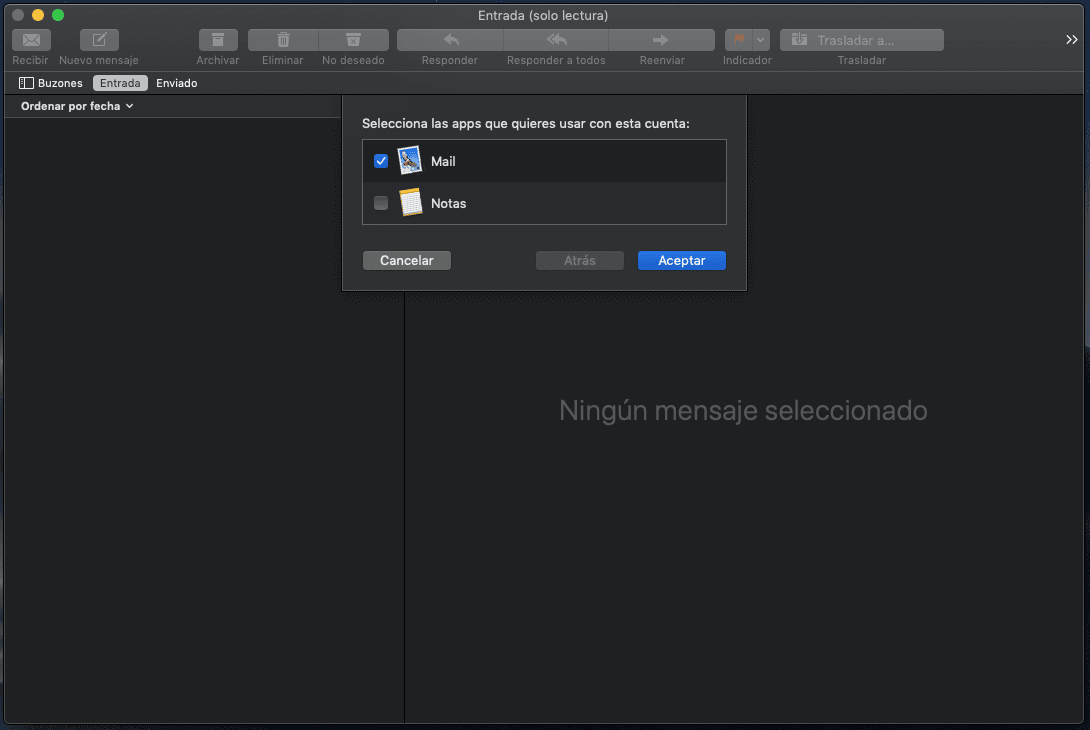Uncheck the Mail app checkbox
The height and width of the screenshot is (730, 1090).
[x=381, y=161]
